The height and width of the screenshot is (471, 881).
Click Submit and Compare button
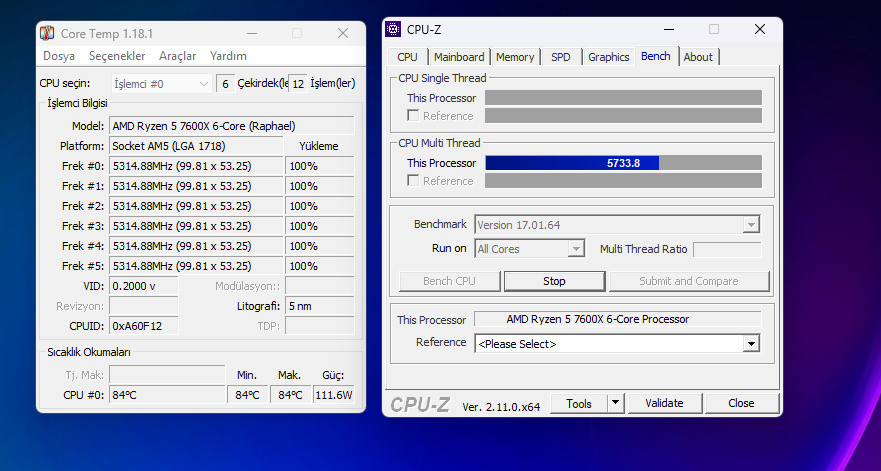(x=689, y=281)
